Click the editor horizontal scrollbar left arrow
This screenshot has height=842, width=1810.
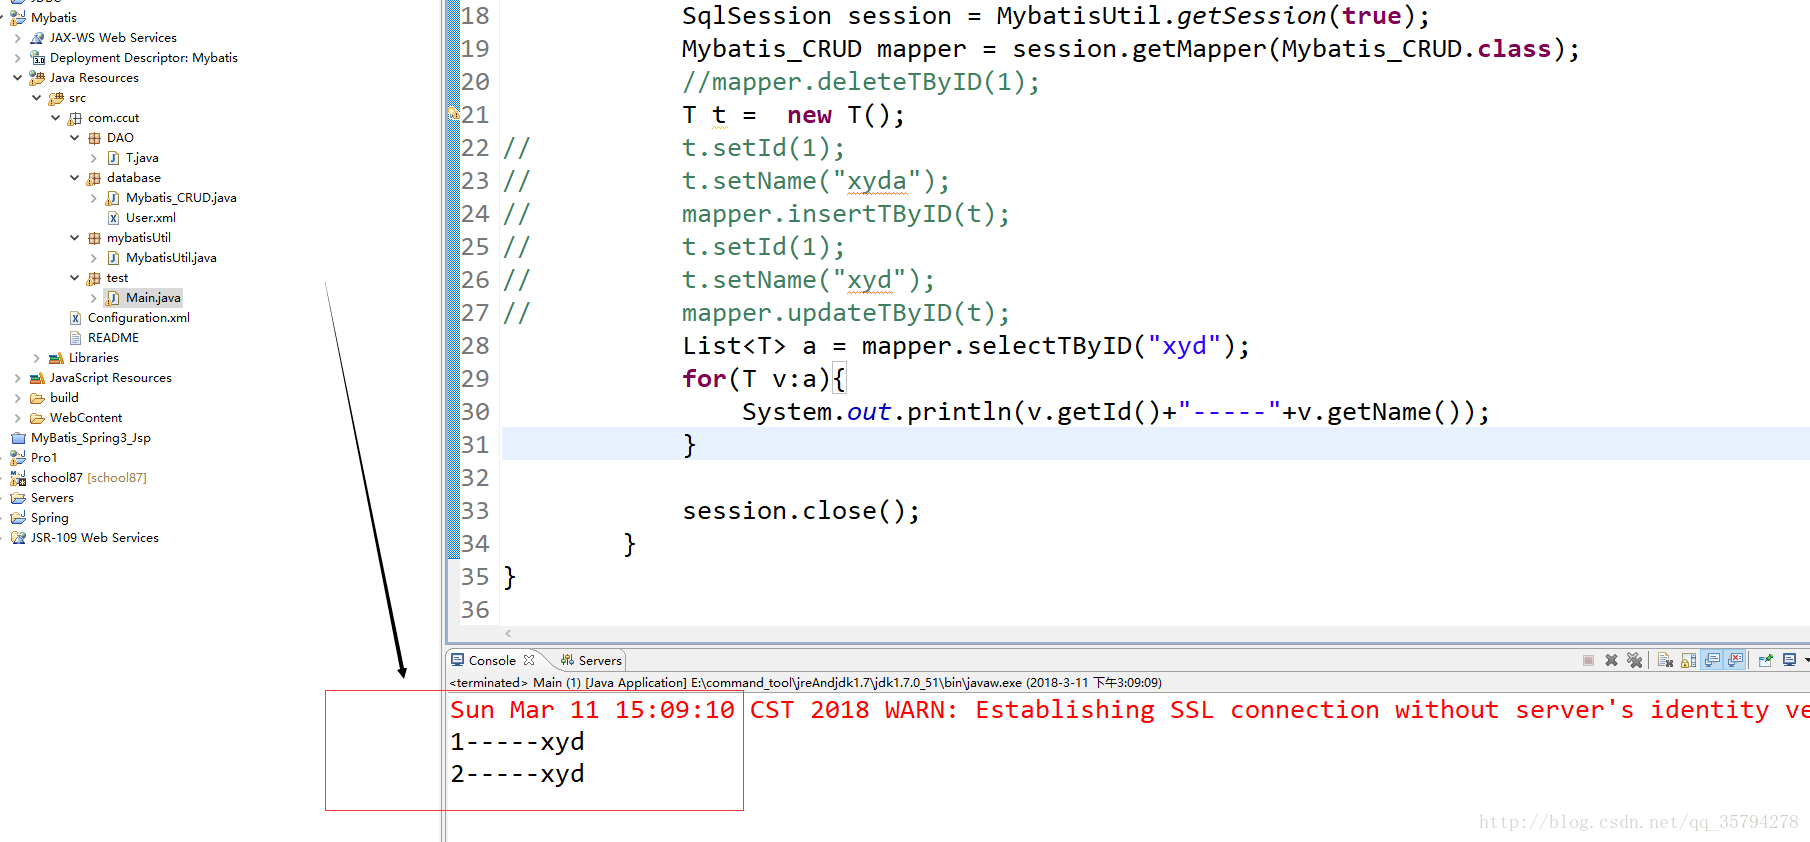508,633
